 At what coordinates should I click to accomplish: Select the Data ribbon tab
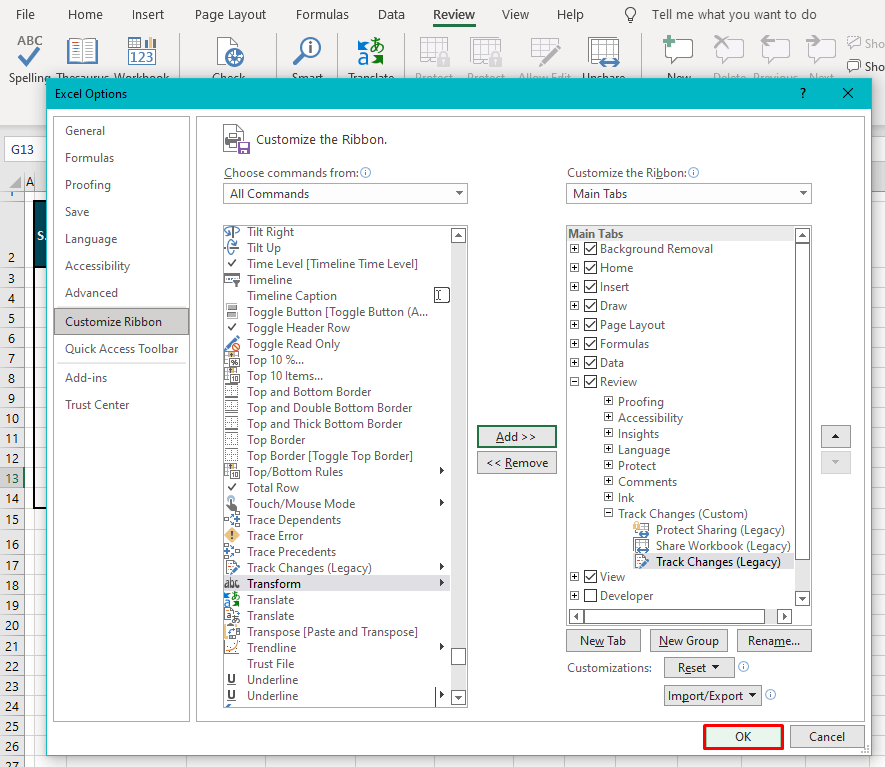[x=391, y=14]
